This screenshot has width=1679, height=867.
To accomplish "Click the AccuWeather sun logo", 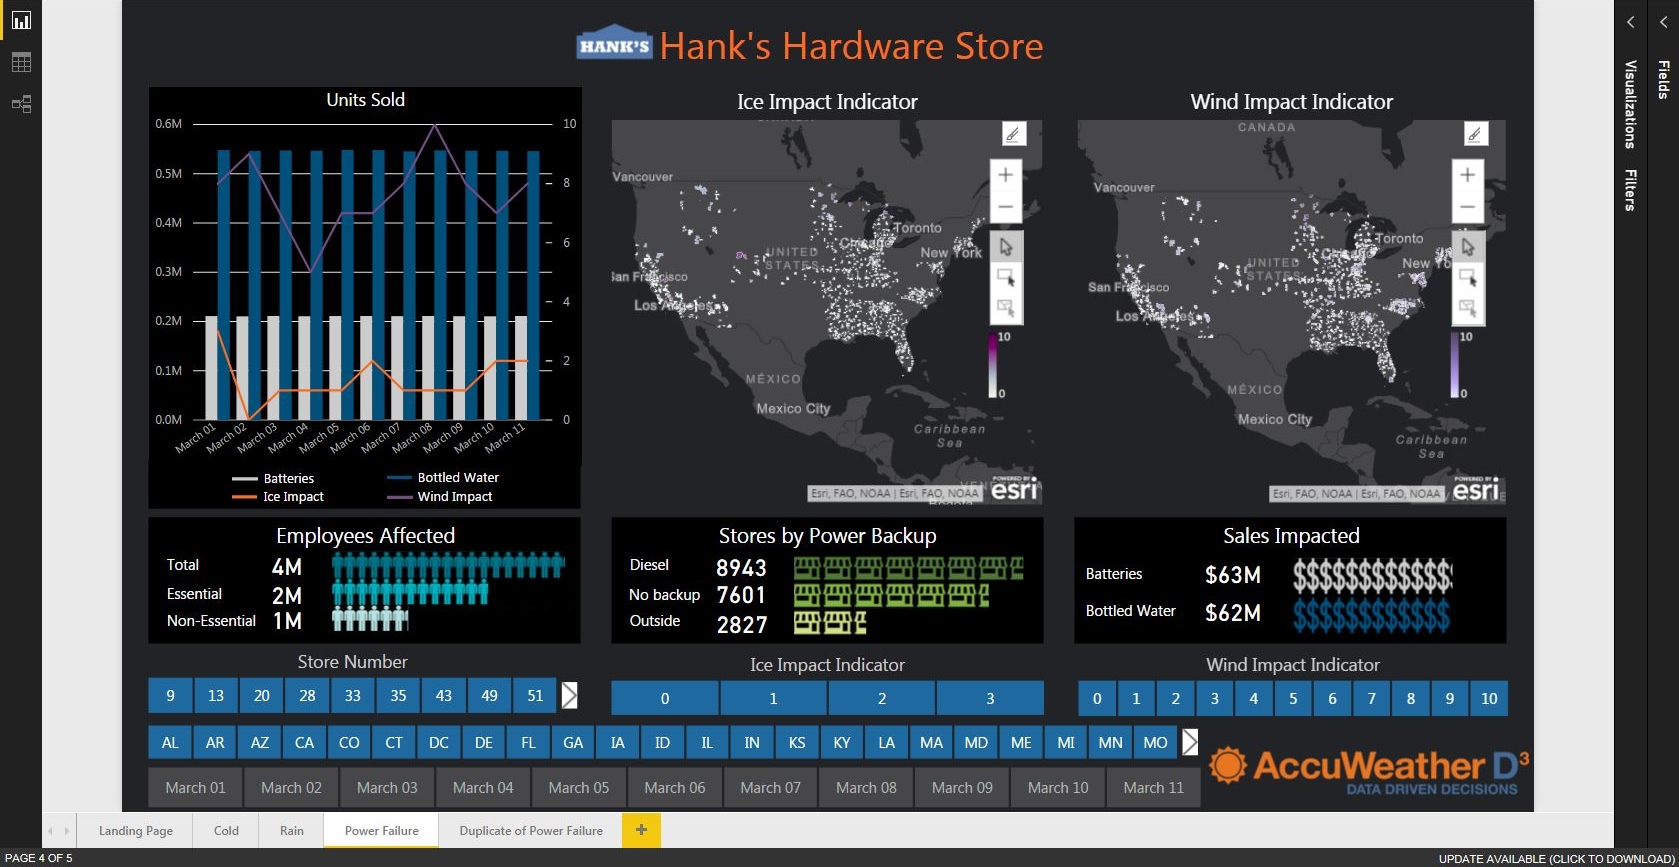I will [x=1228, y=765].
